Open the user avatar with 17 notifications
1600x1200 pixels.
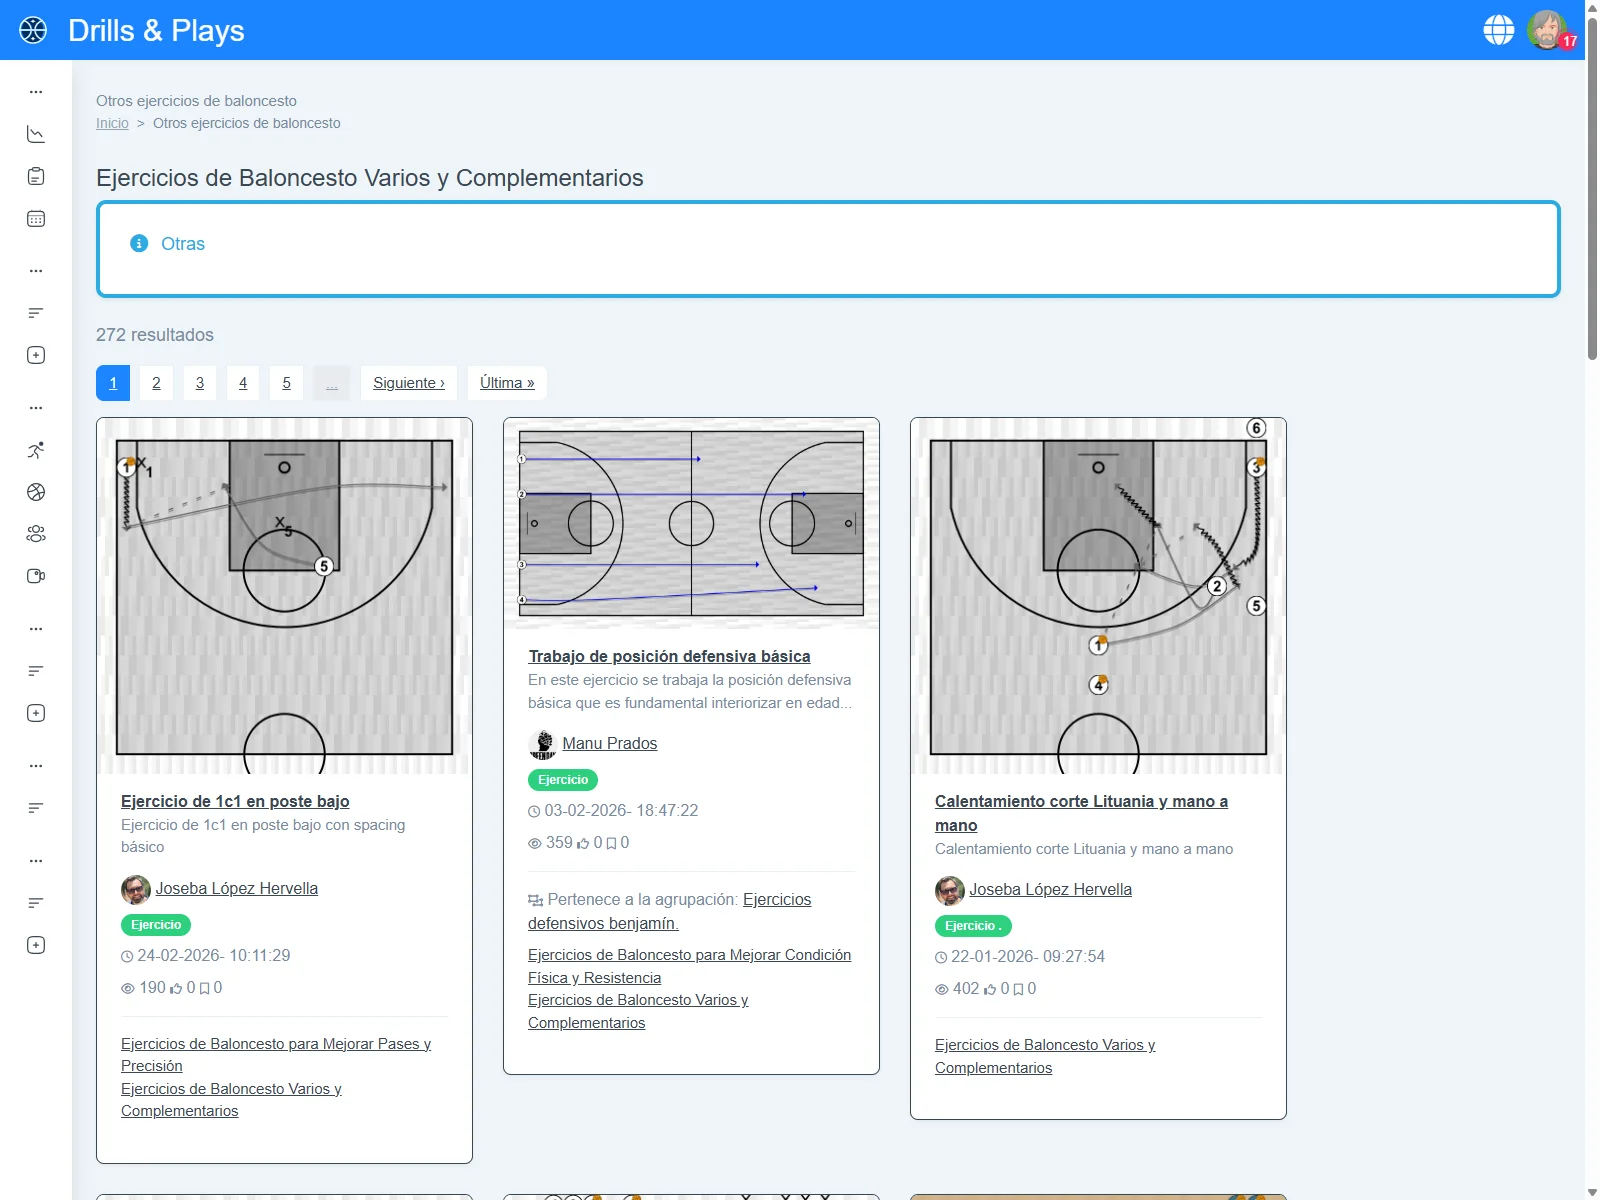pyautogui.click(x=1547, y=29)
